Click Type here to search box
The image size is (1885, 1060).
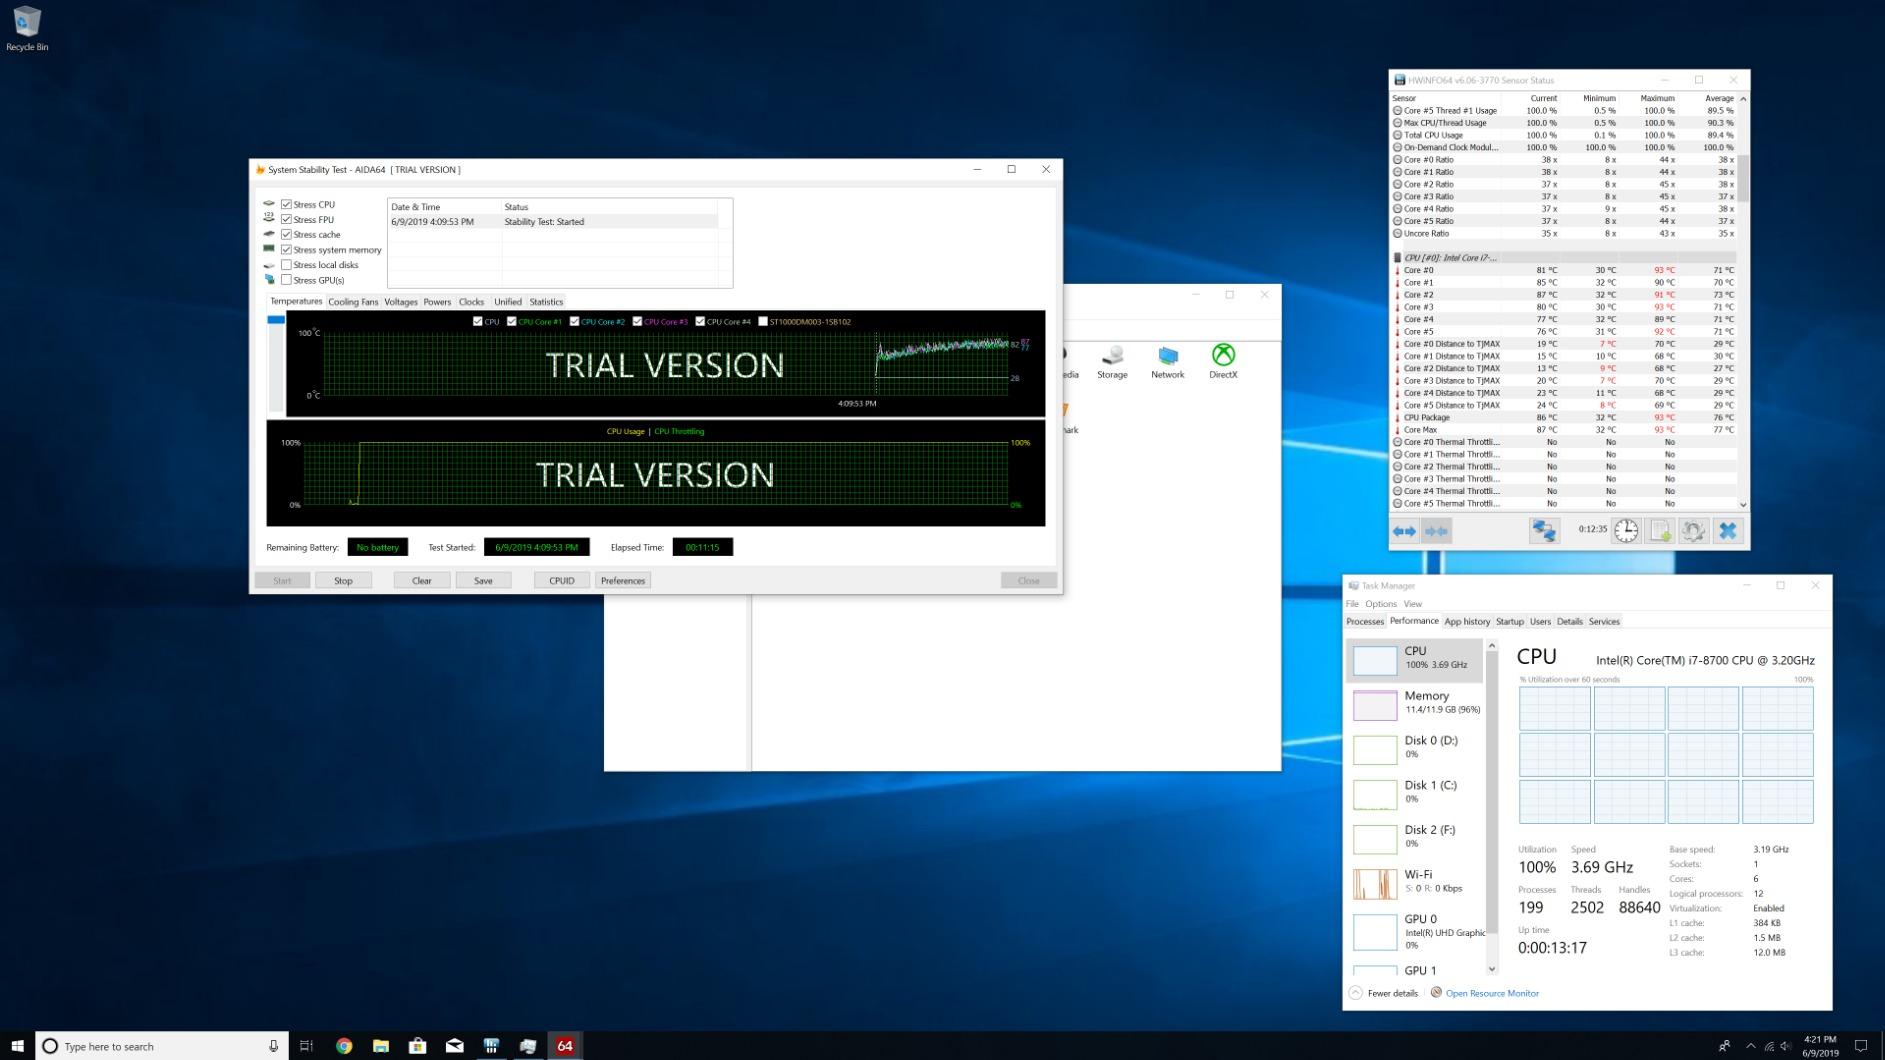pyautogui.click(x=162, y=1046)
